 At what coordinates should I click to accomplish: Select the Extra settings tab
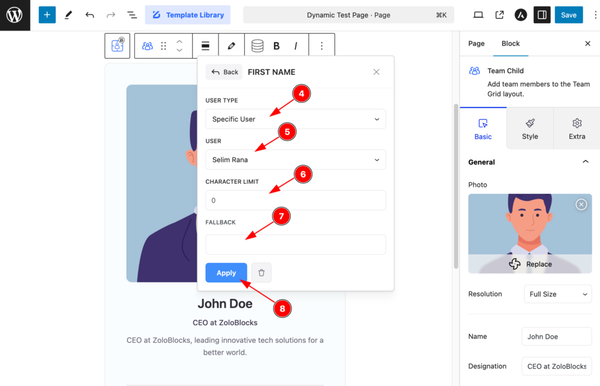tap(577, 129)
